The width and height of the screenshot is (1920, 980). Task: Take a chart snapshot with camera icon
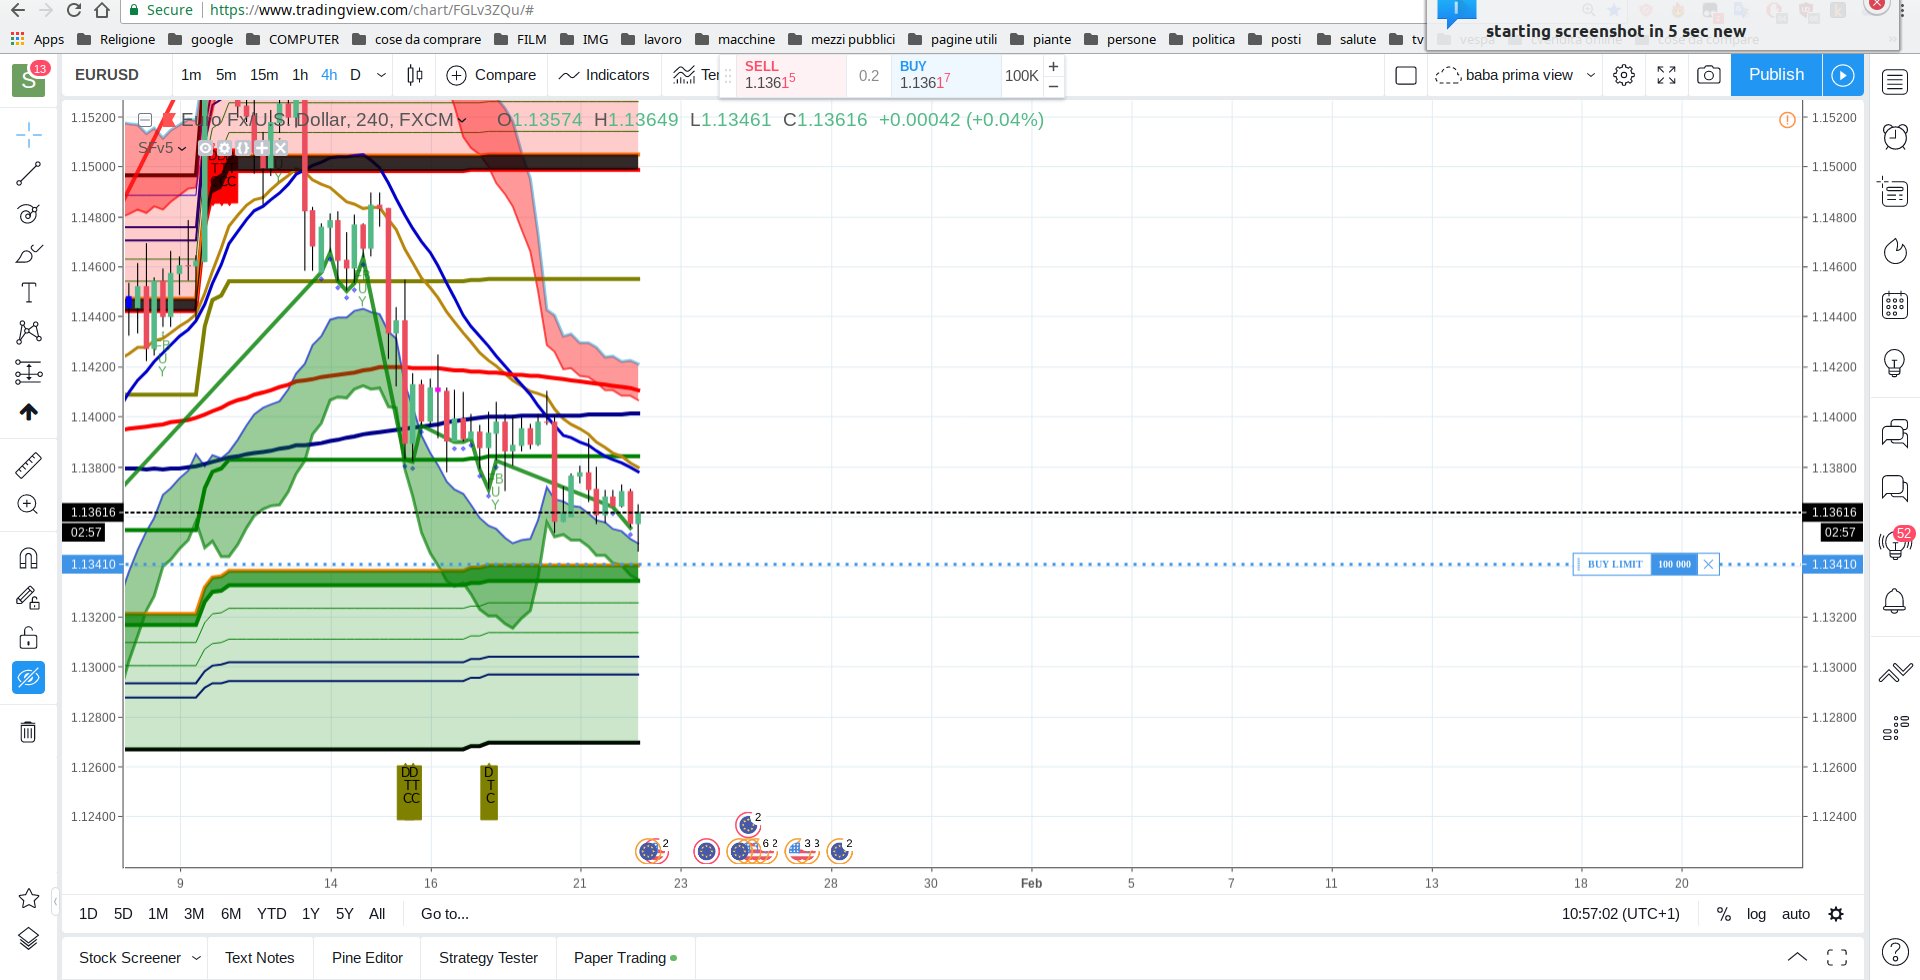pos(1709,75)
